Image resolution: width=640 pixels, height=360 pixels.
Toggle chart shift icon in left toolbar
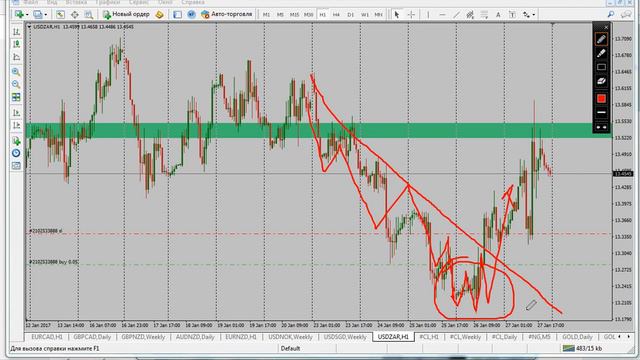click(16, 125)
